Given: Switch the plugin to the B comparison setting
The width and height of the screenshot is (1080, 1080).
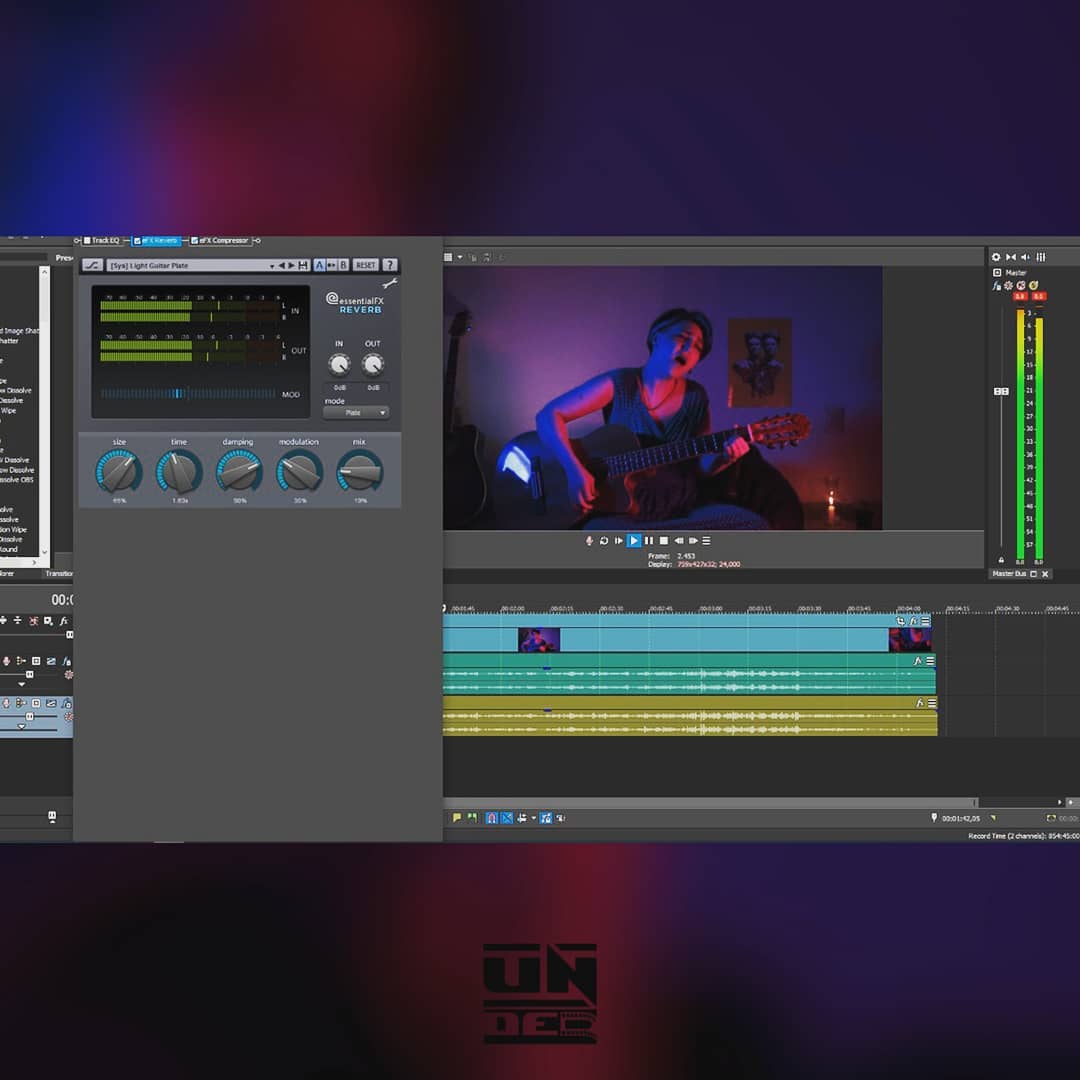Looking at the screenshot, I should [342, 264].
